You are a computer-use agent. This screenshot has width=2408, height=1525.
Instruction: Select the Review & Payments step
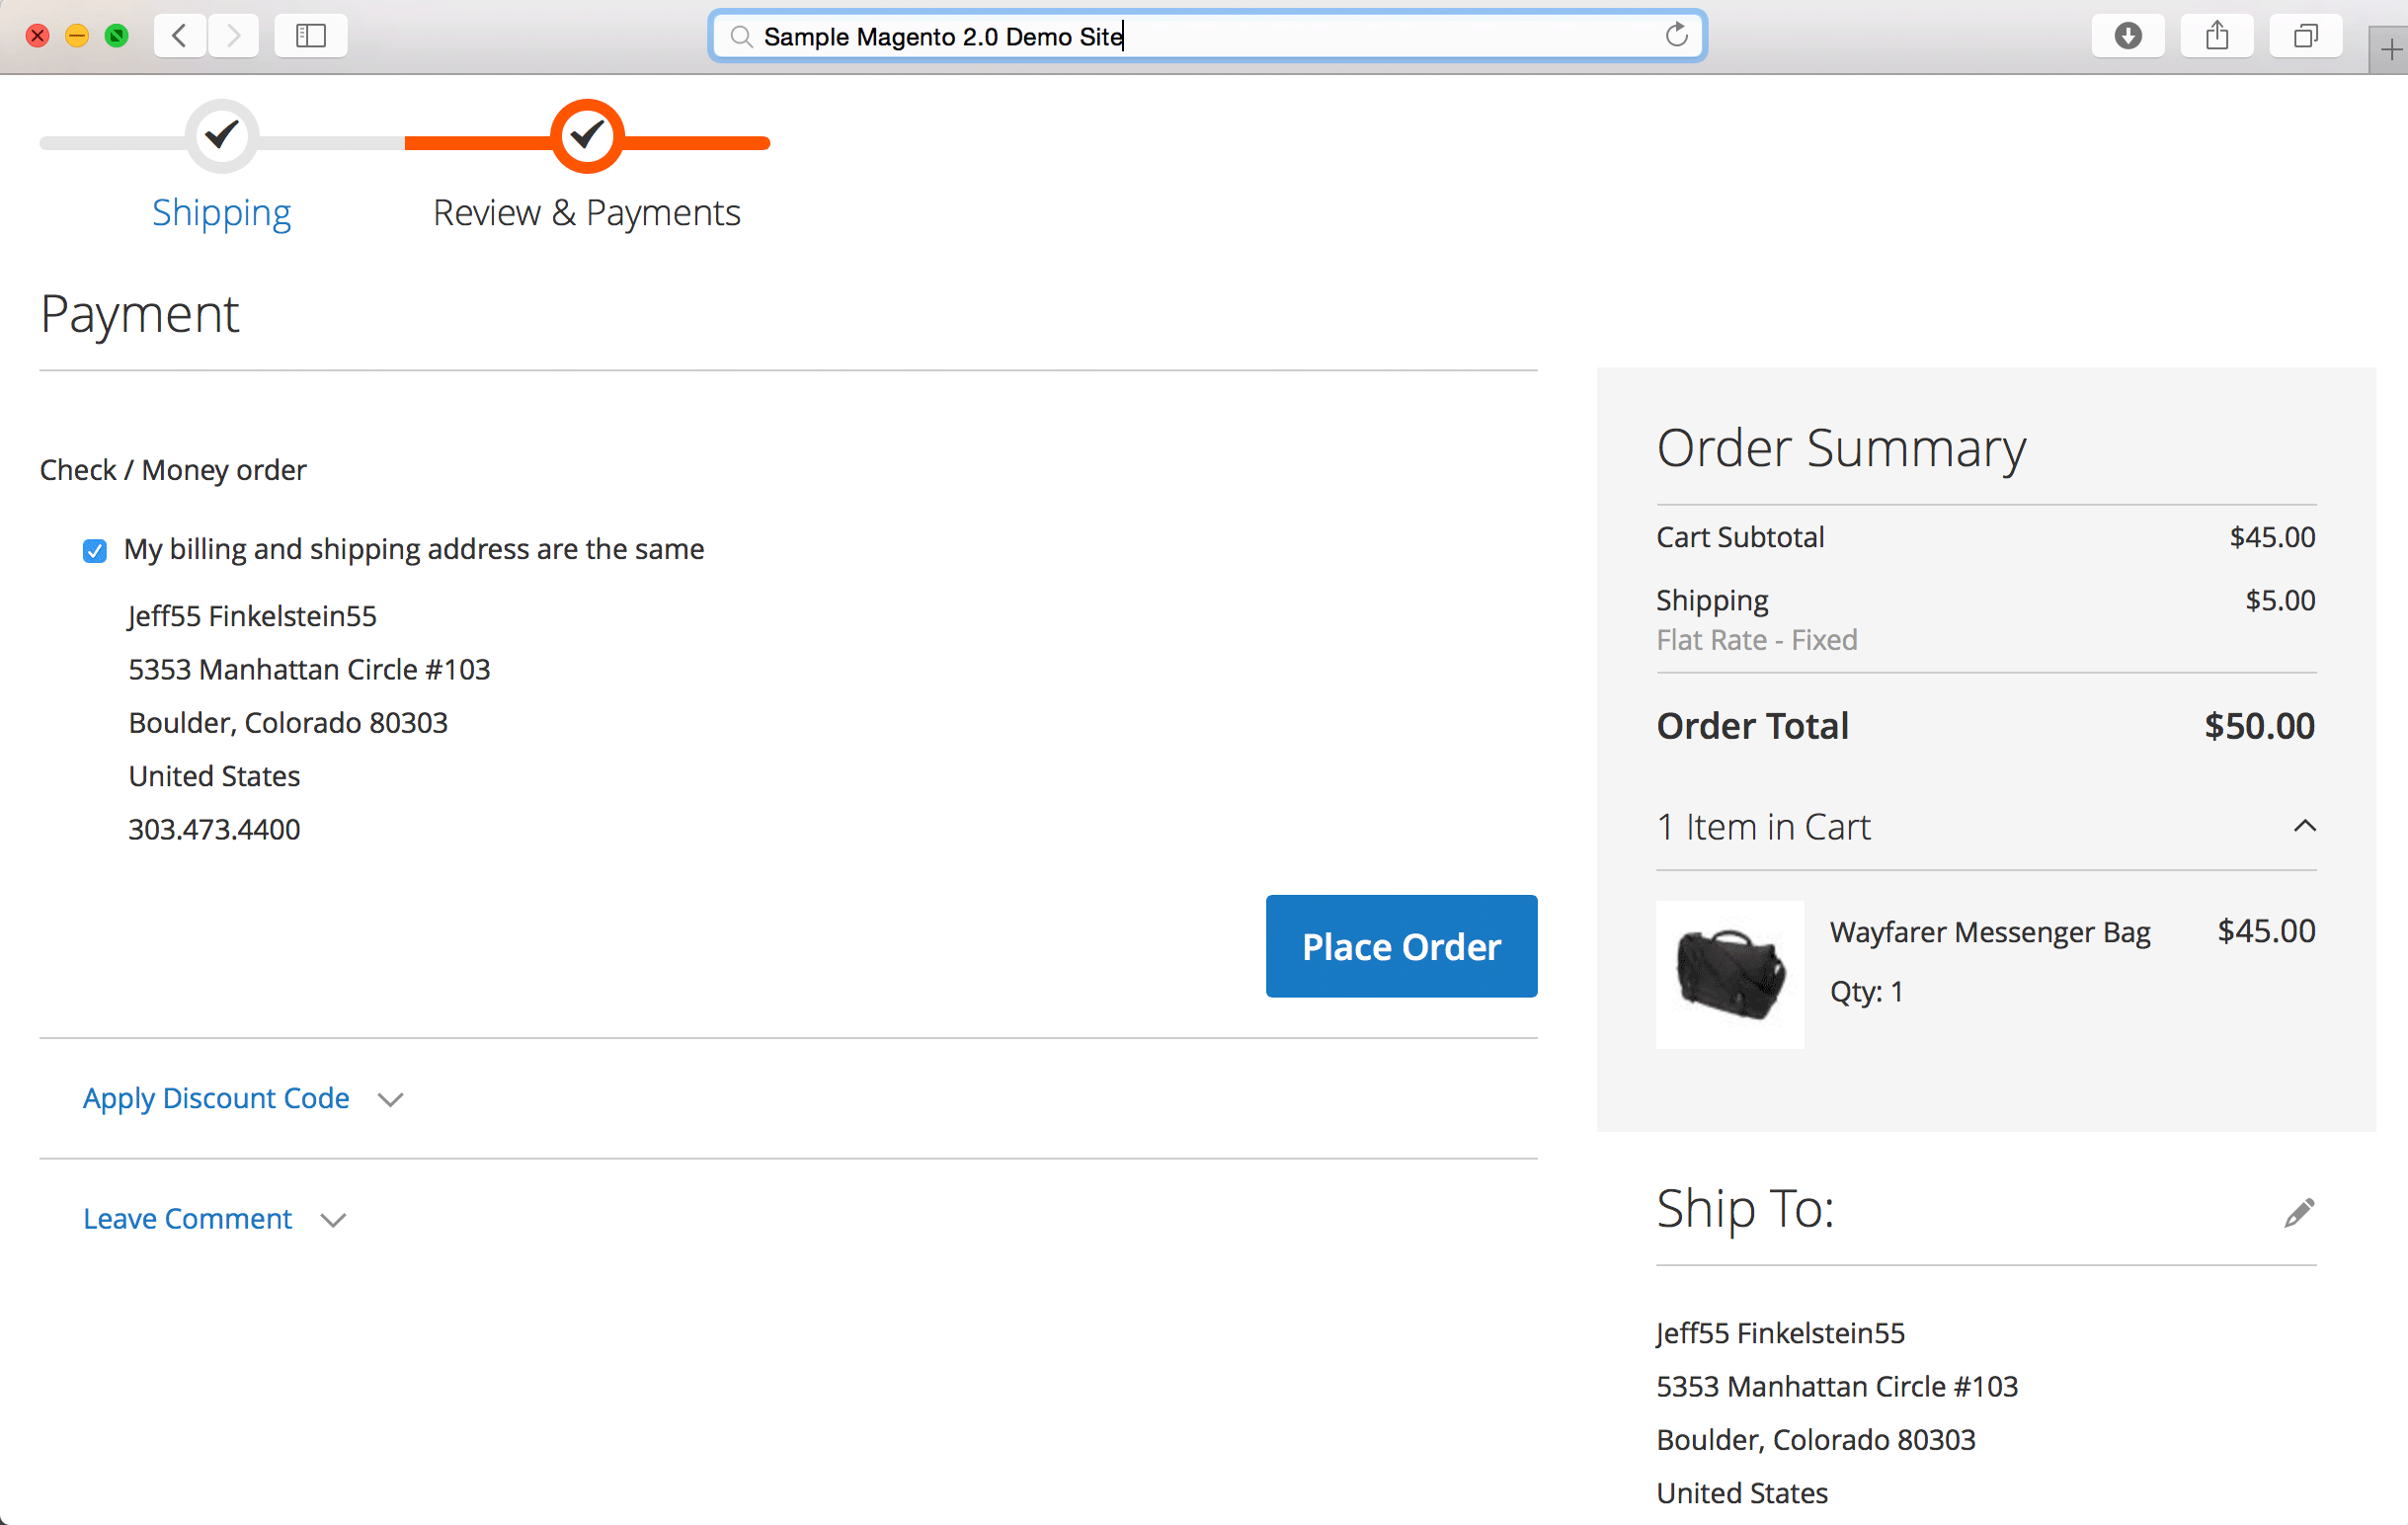pyautogui.click(x=586, y=212)
